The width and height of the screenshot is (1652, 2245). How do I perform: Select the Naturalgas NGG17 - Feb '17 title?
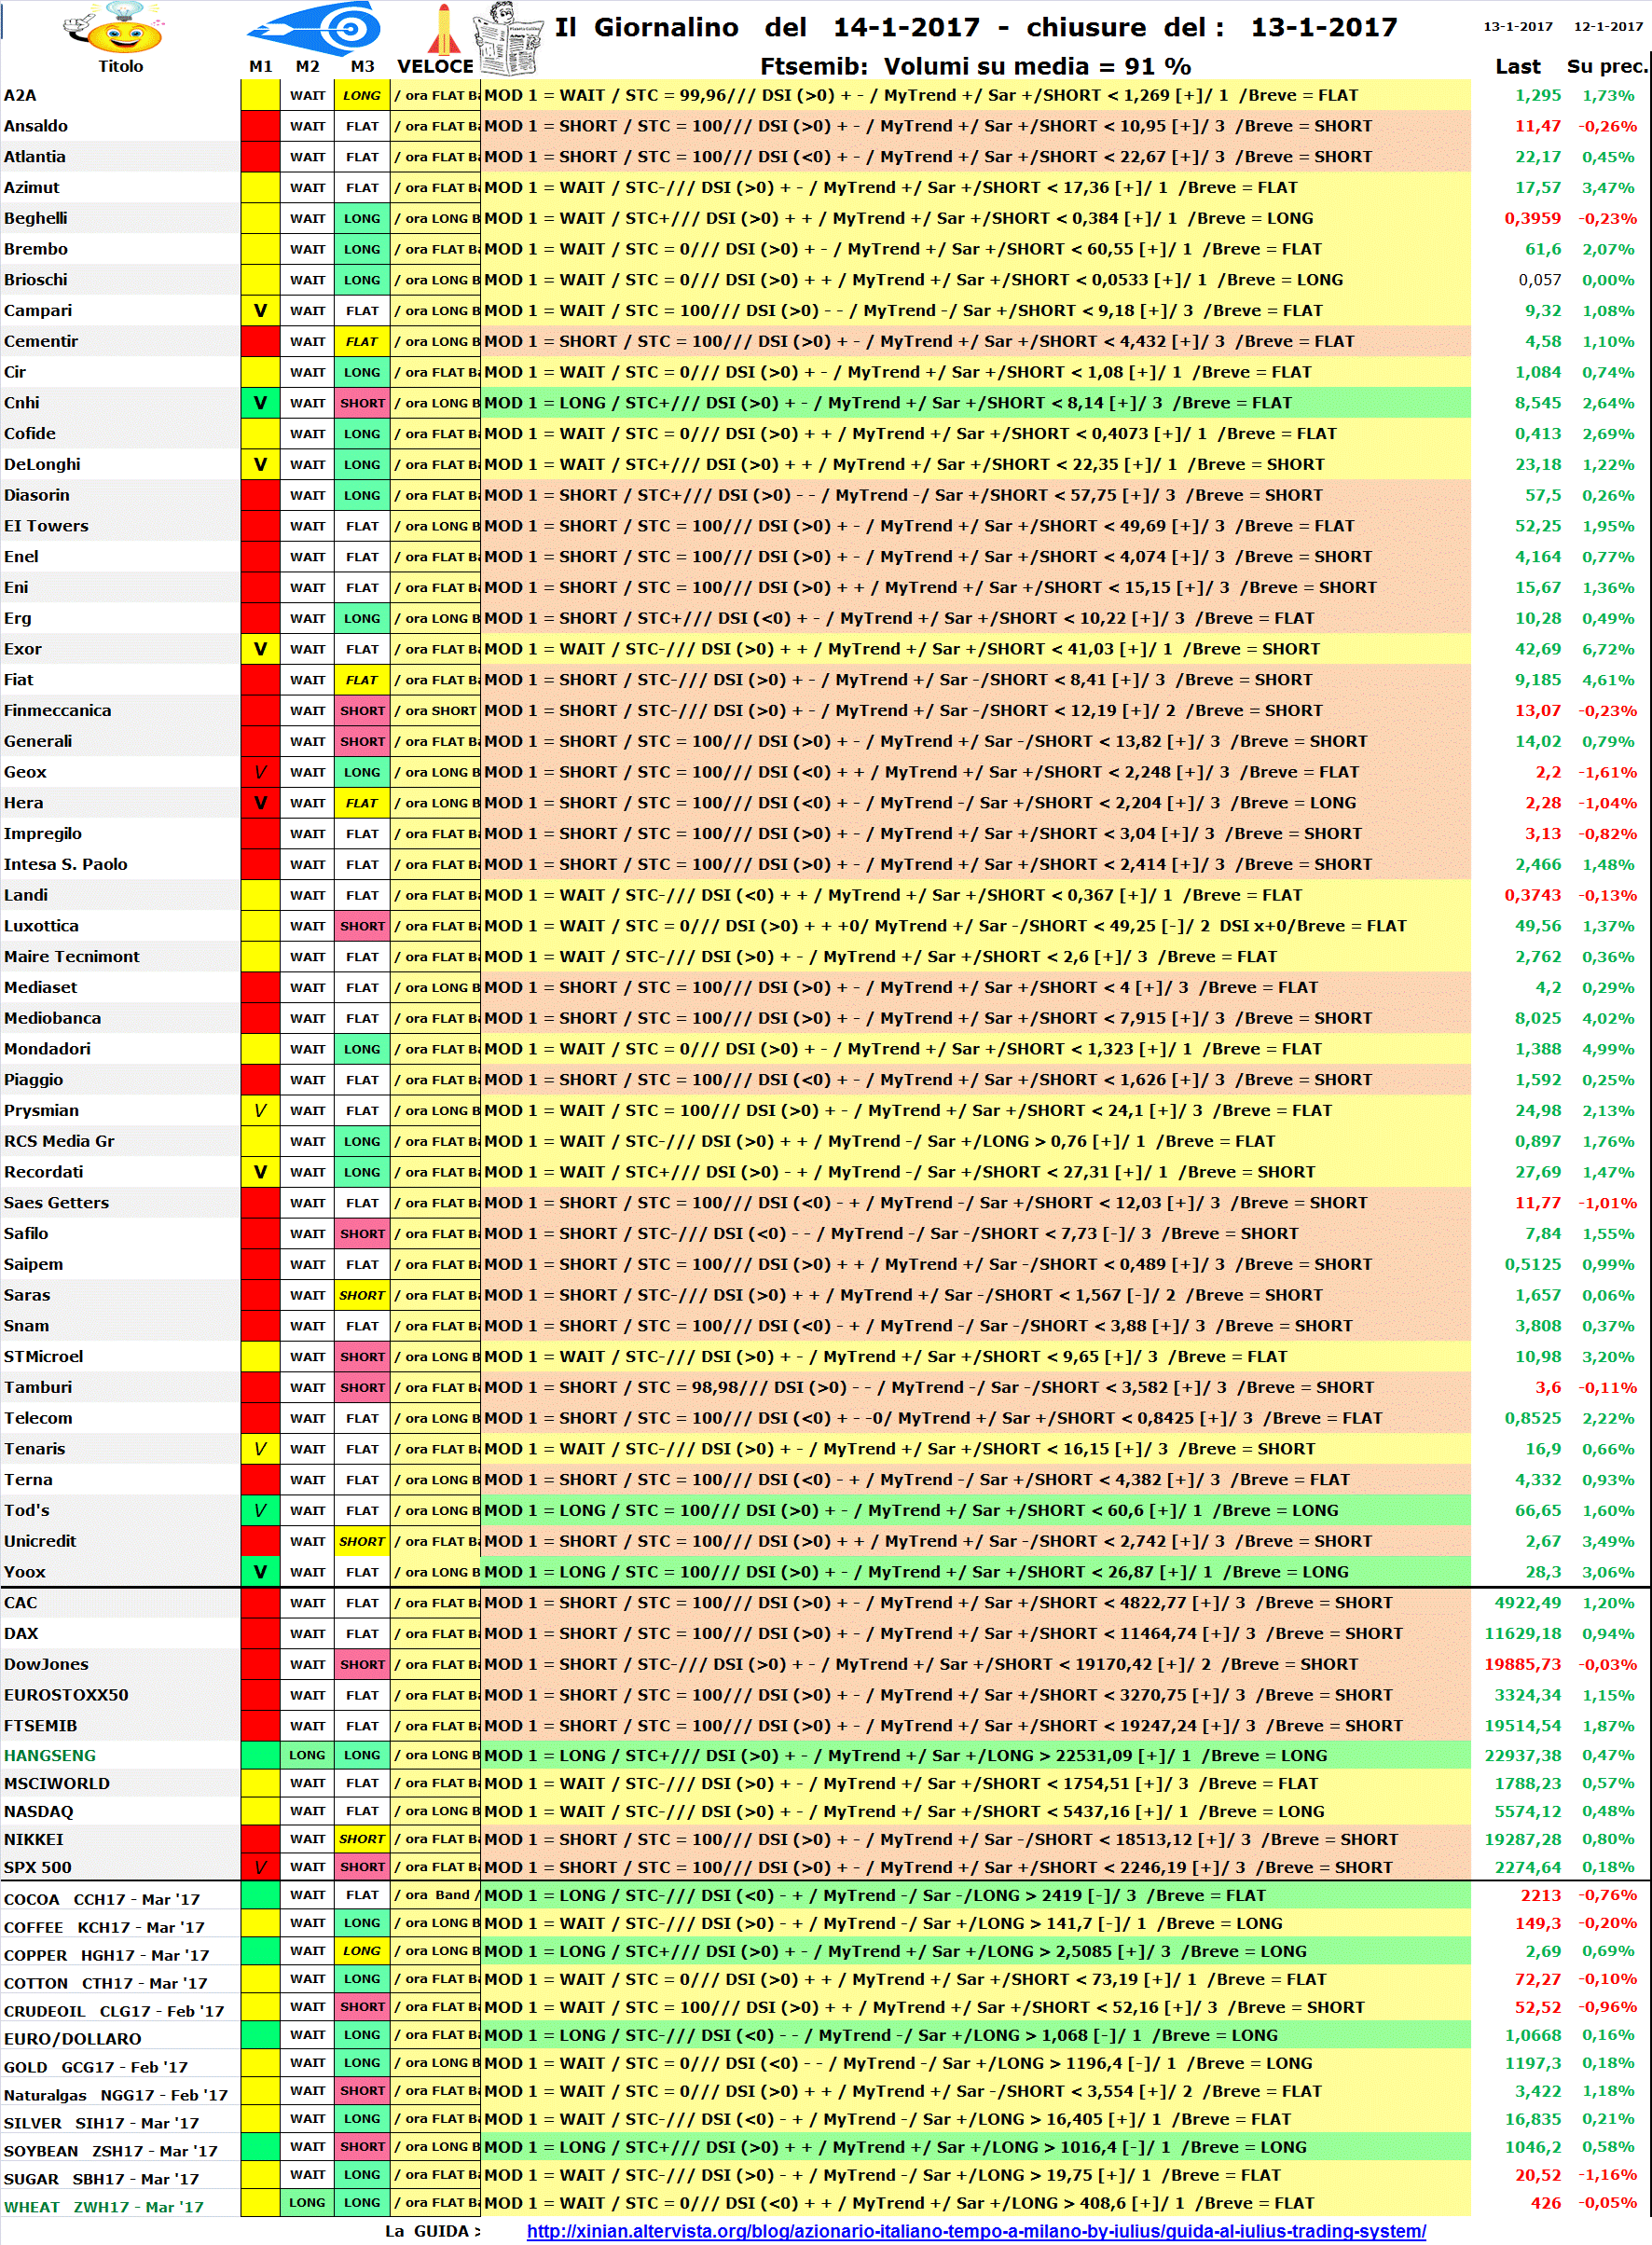pyautogui.click(x=116, y=2095)
